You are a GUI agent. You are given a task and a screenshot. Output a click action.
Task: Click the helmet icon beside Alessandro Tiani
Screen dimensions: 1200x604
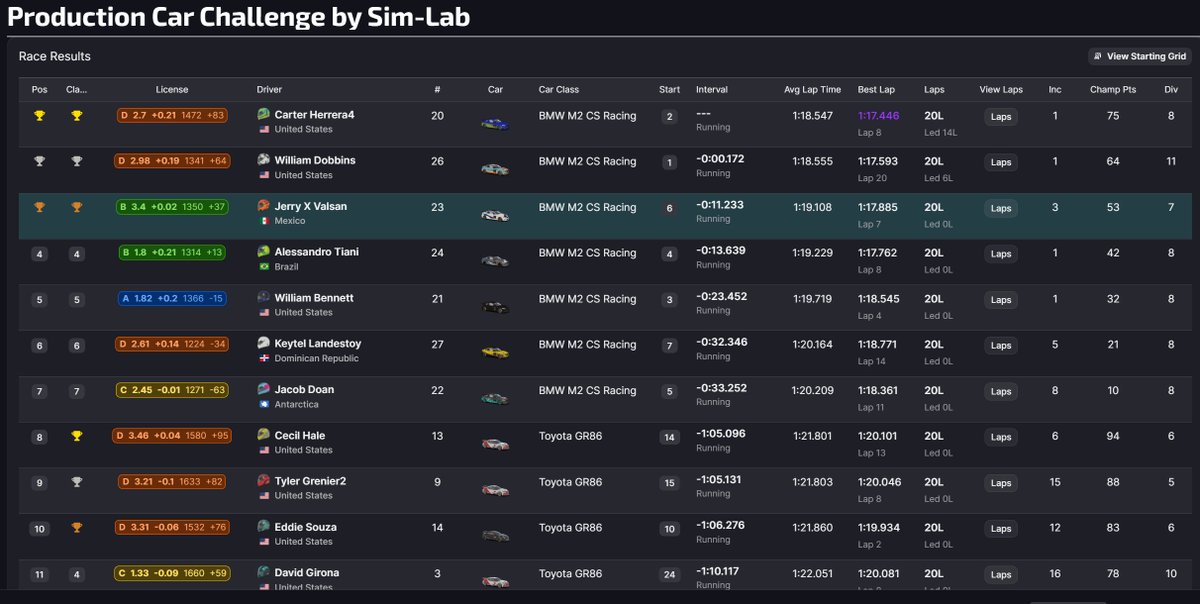[264, 252]
